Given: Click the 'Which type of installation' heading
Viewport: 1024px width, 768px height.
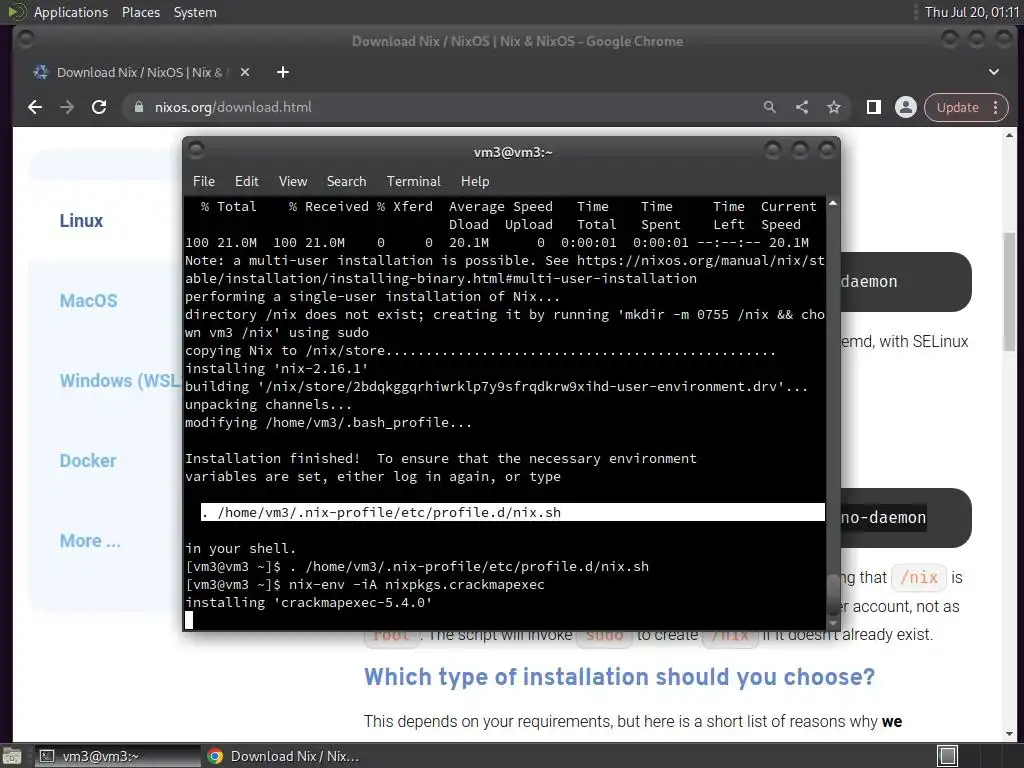Looking at the screenshot, I should pos(619,677).
